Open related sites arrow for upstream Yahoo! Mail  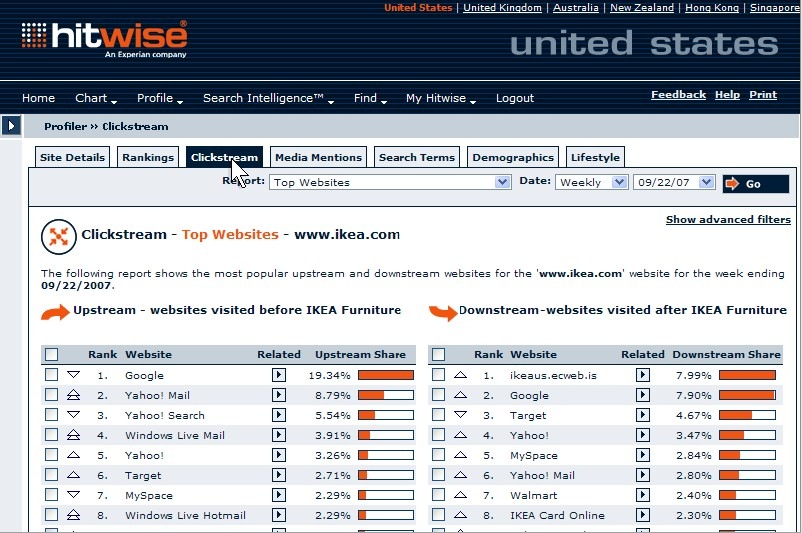pyautogui.click(x=279, y=395)
